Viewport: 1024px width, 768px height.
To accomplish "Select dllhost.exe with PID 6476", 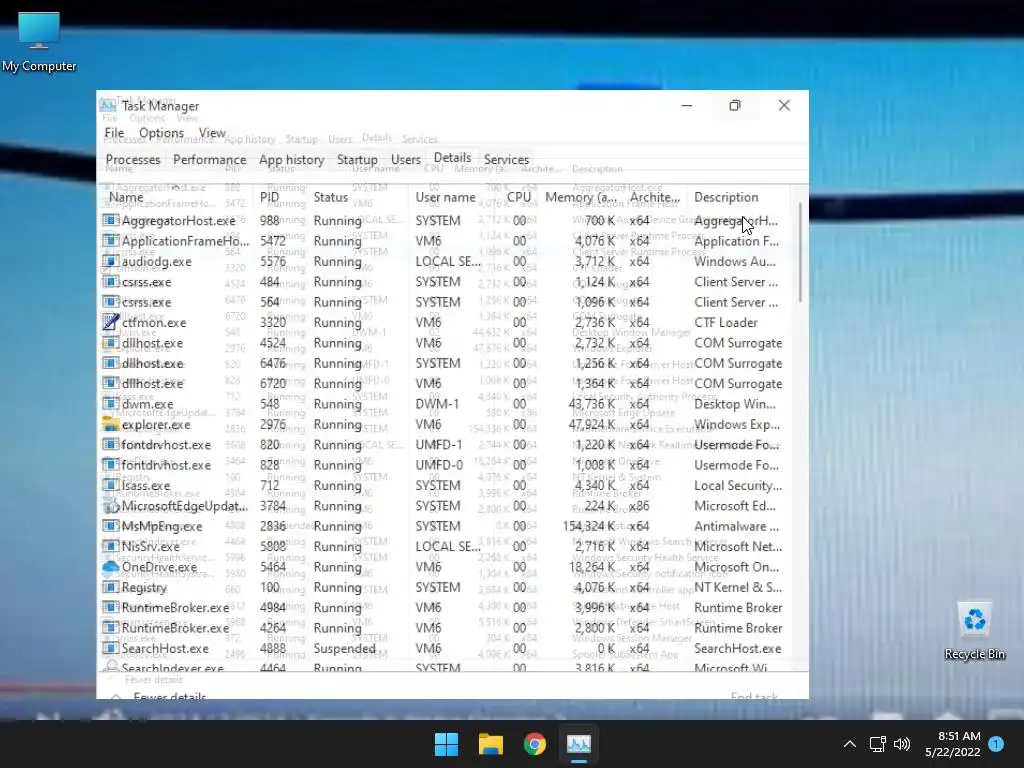I will (x=446, y=363).
